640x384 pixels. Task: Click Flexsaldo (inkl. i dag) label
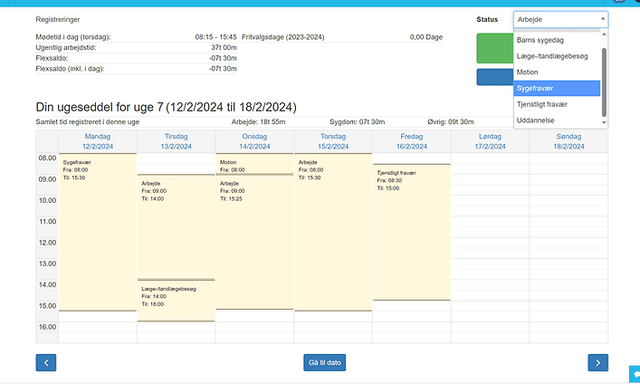[70, 69]
